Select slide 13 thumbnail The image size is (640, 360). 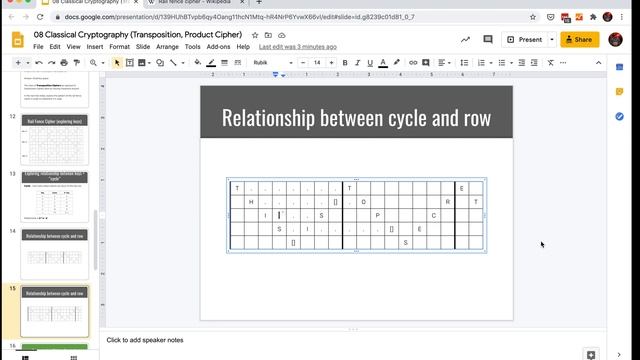55,197
